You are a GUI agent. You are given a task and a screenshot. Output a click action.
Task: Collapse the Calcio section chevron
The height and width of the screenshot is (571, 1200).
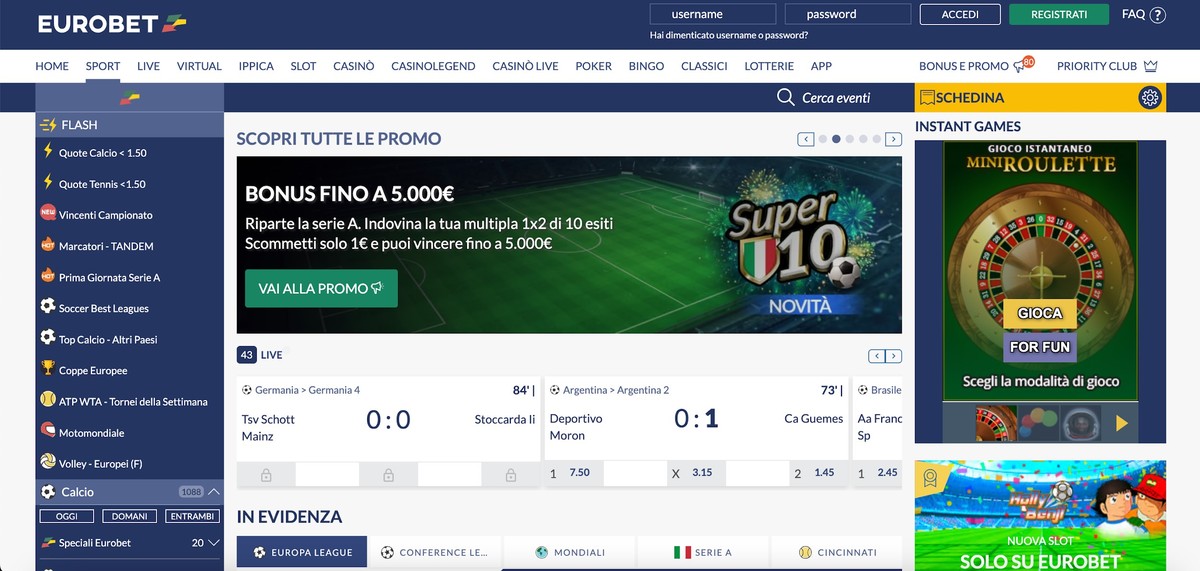[x=214, y=492]
